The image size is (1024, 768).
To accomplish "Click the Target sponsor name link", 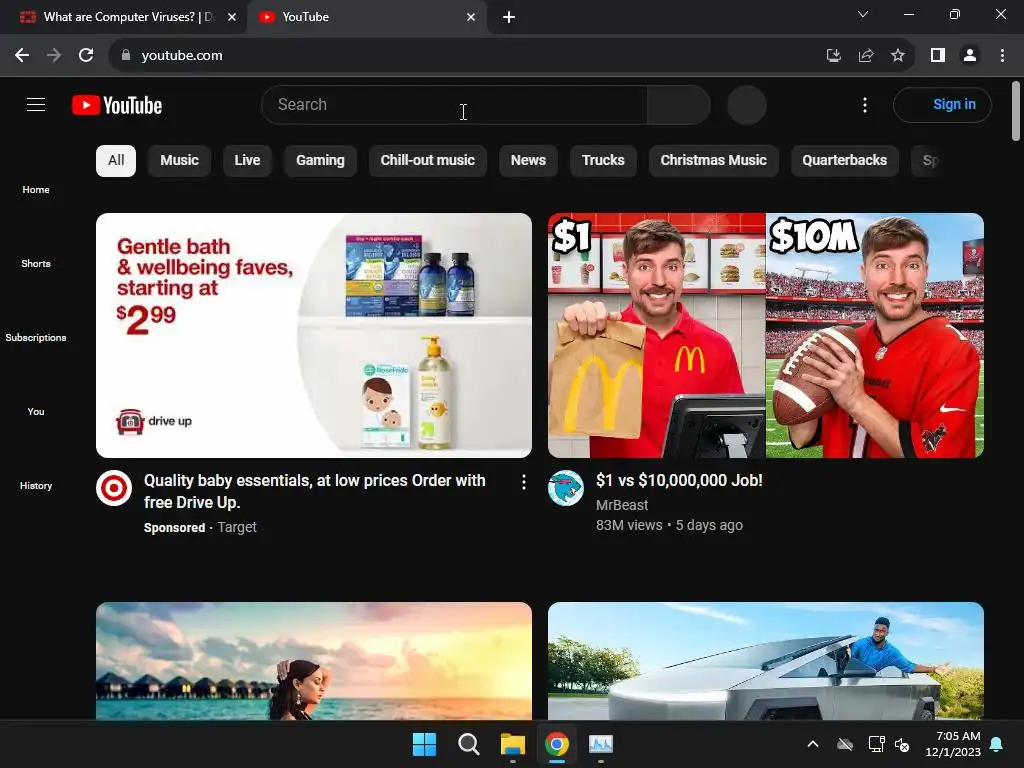I will (x=237, y=527).
